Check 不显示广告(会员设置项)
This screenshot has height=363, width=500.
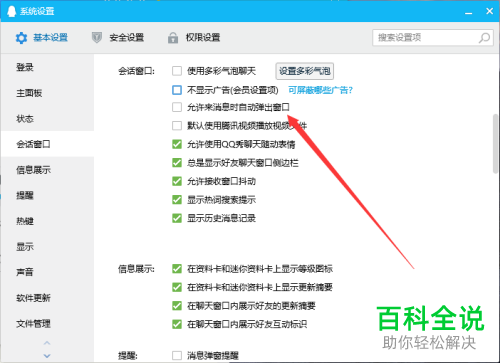tap(177, 90)
